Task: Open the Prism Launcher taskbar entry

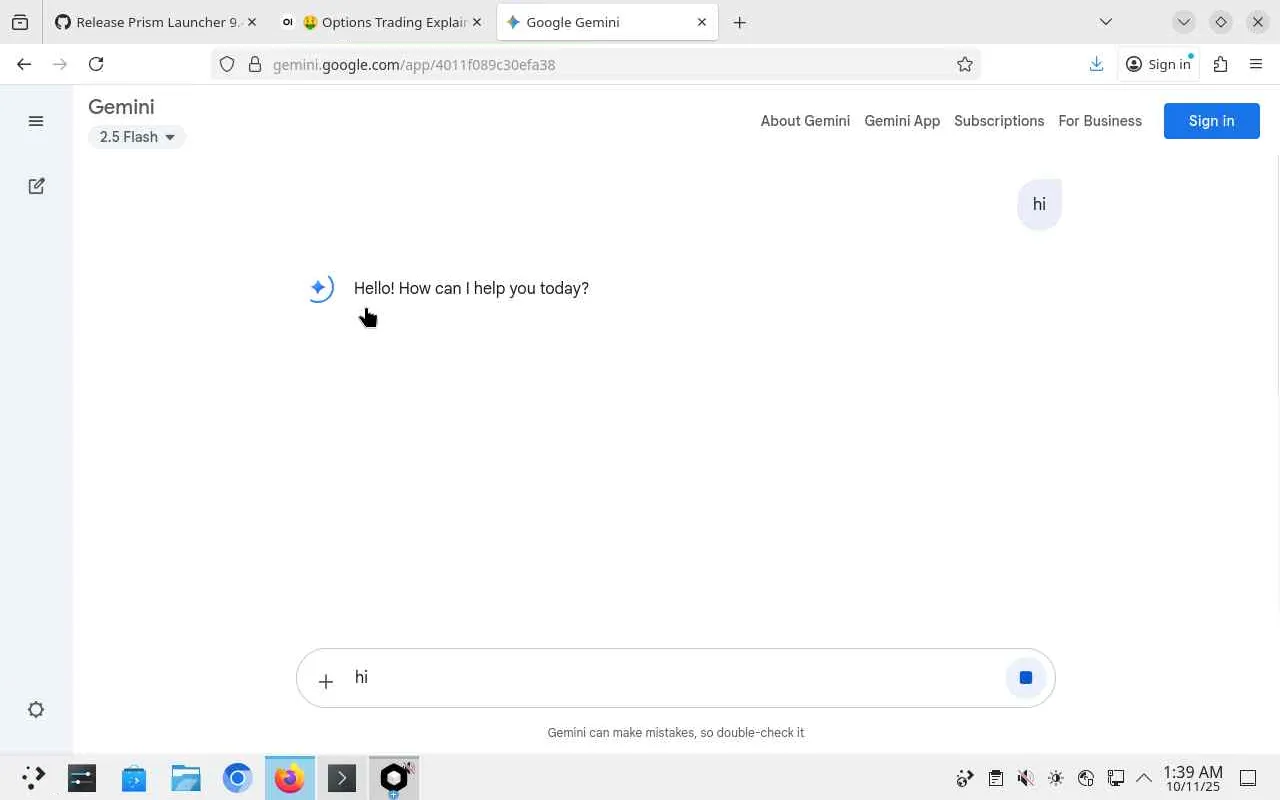Action: (x=393, y=777)
